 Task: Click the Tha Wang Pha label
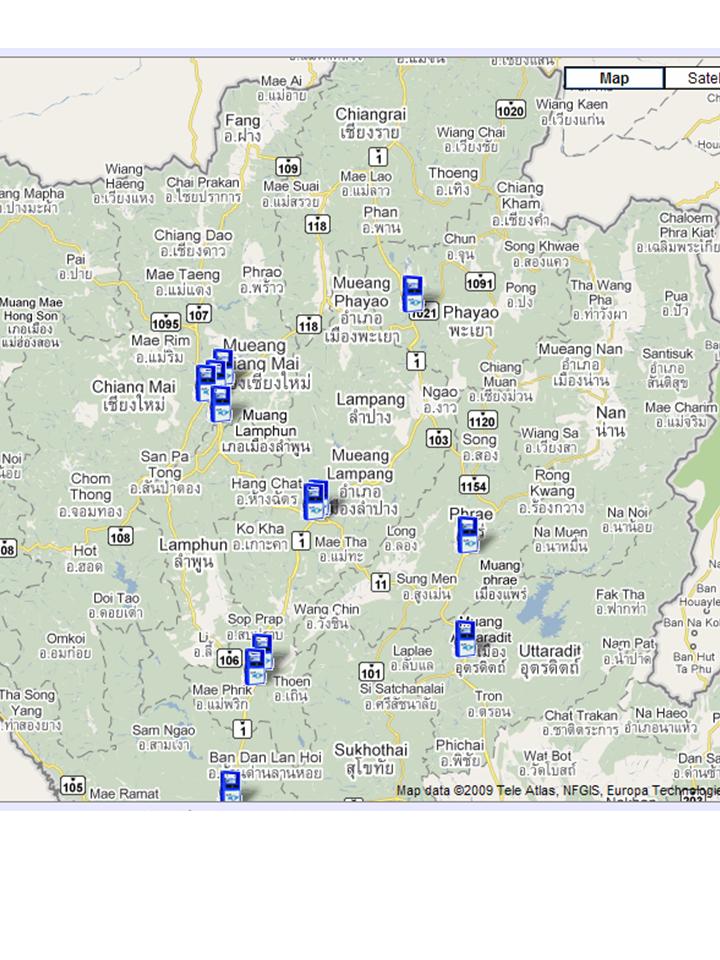[600, 300]
